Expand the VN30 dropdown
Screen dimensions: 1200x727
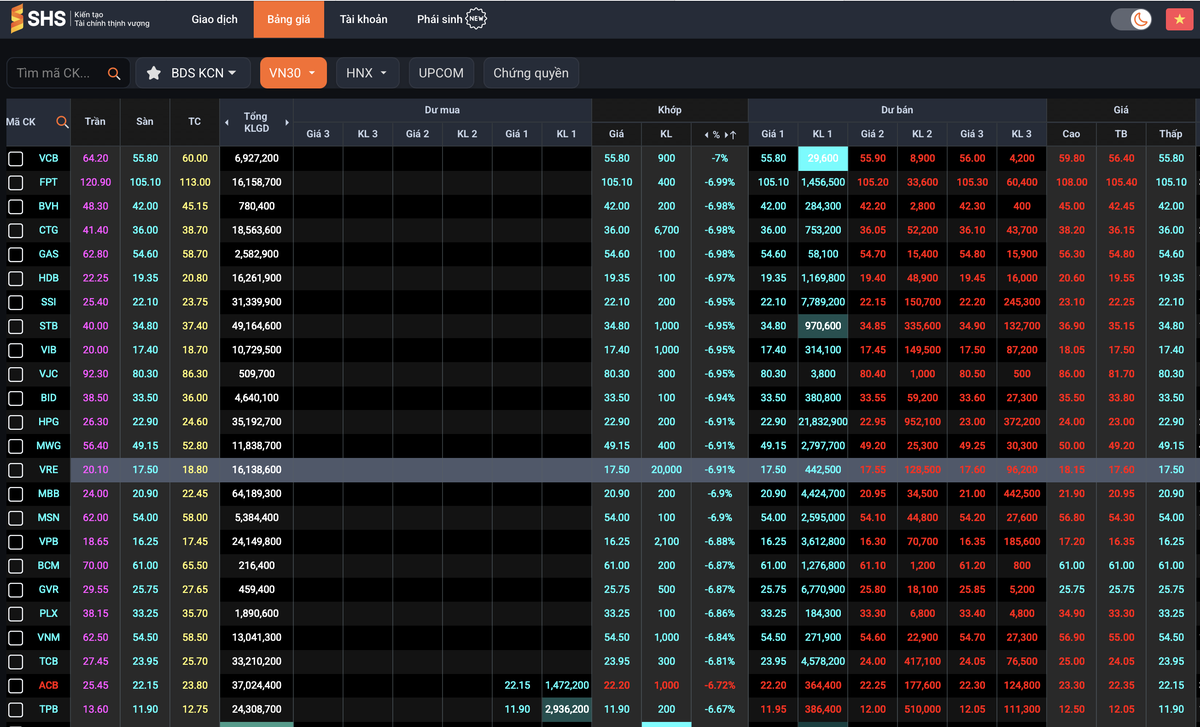click(293, 73)
